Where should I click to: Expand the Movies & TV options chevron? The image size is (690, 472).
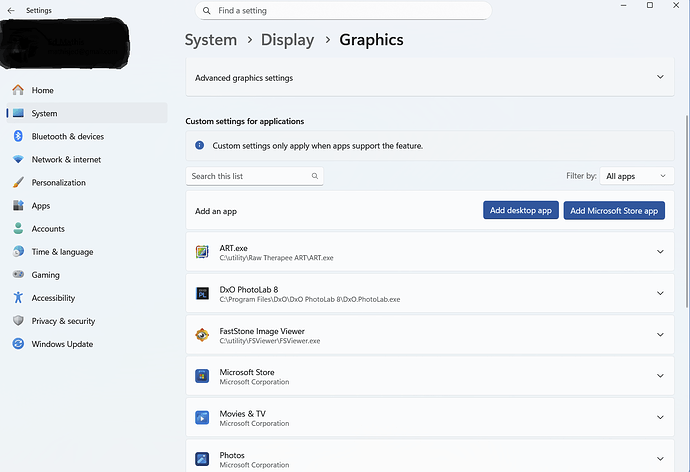pos(660,417)
